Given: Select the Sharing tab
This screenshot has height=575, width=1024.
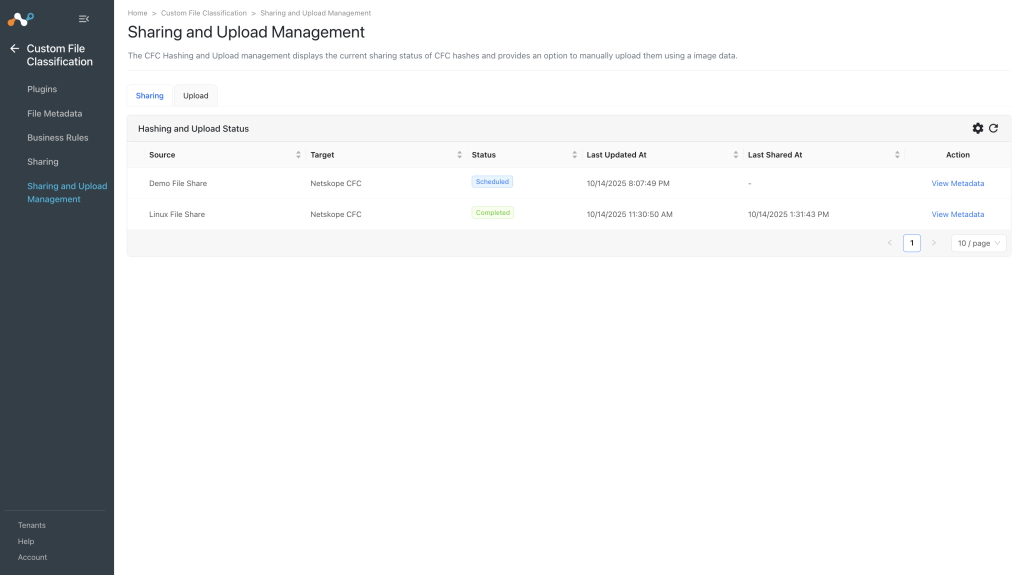Looking at the screenshot, I should [150, 95].
